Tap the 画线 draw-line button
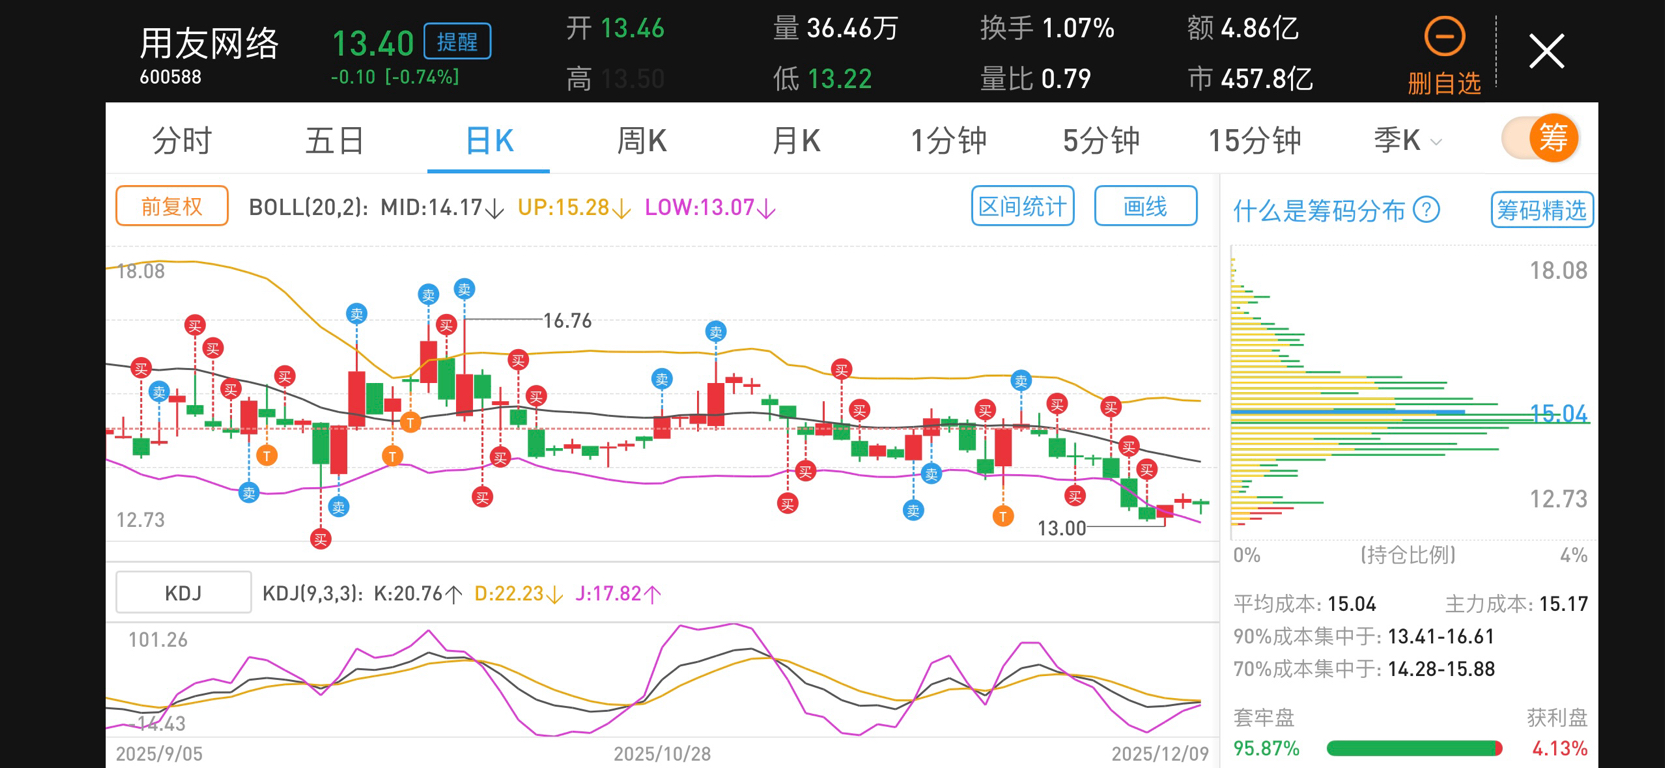The width and height of the screenshot is (1665, 769). pos(1146,206)
